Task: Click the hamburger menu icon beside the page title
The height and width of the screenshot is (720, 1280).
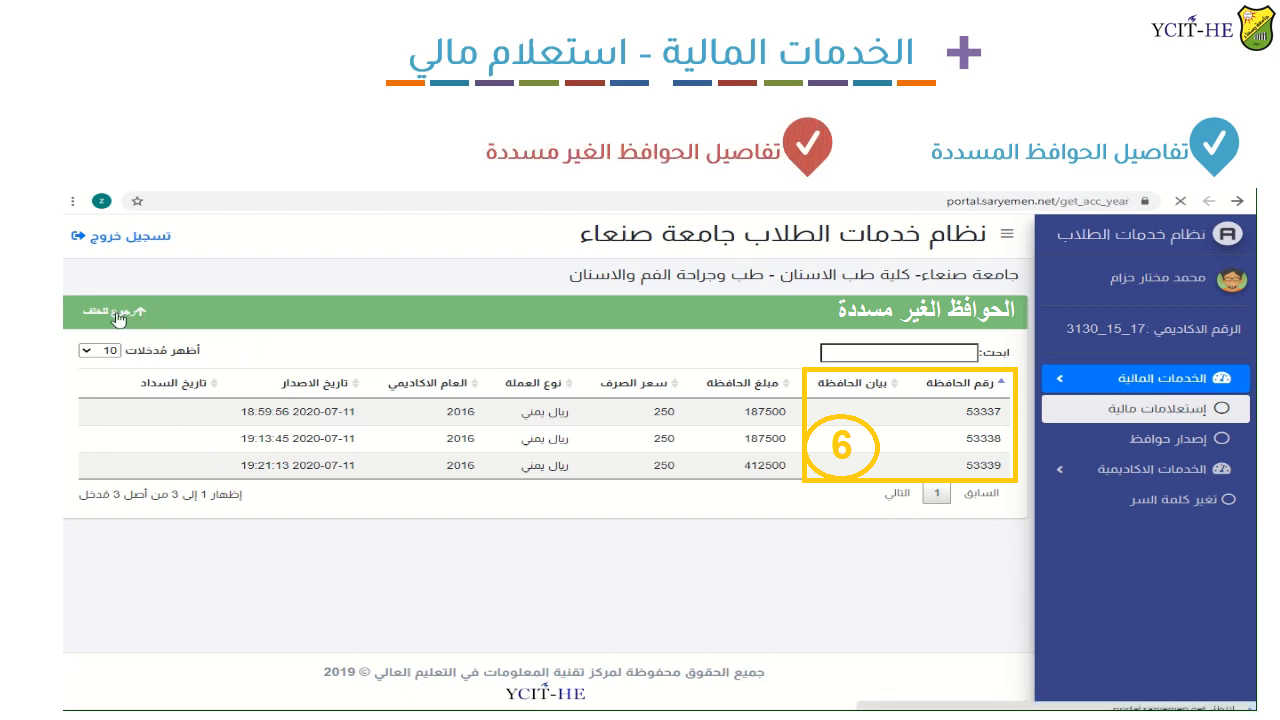Action: [x=1007, y=234]
